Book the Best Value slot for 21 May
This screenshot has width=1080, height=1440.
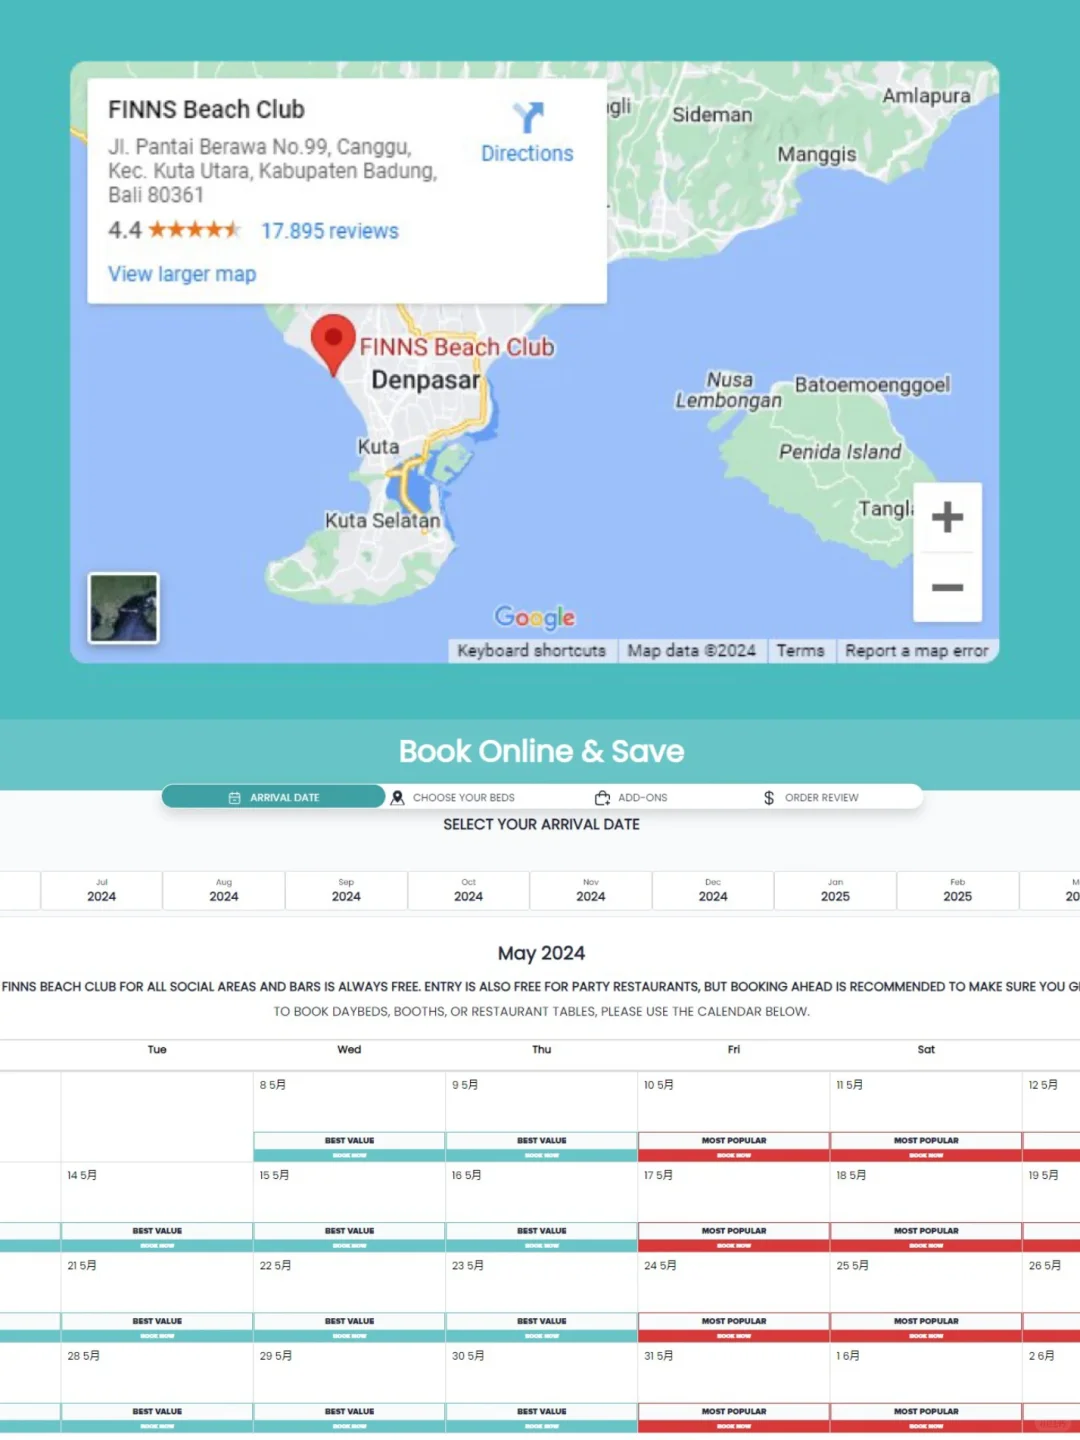tap(157, 1327)
